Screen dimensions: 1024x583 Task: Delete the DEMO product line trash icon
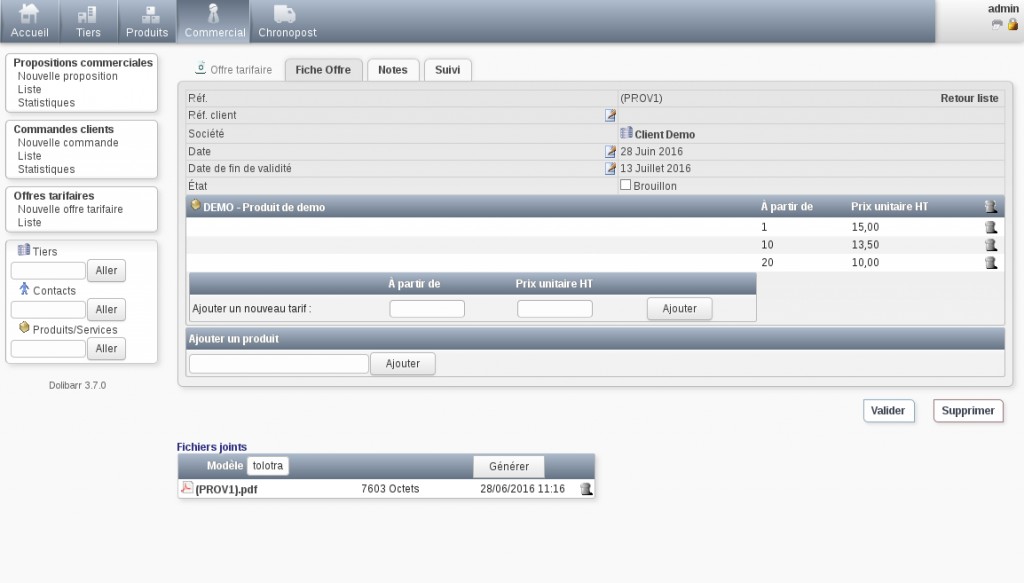click(991, 207)
